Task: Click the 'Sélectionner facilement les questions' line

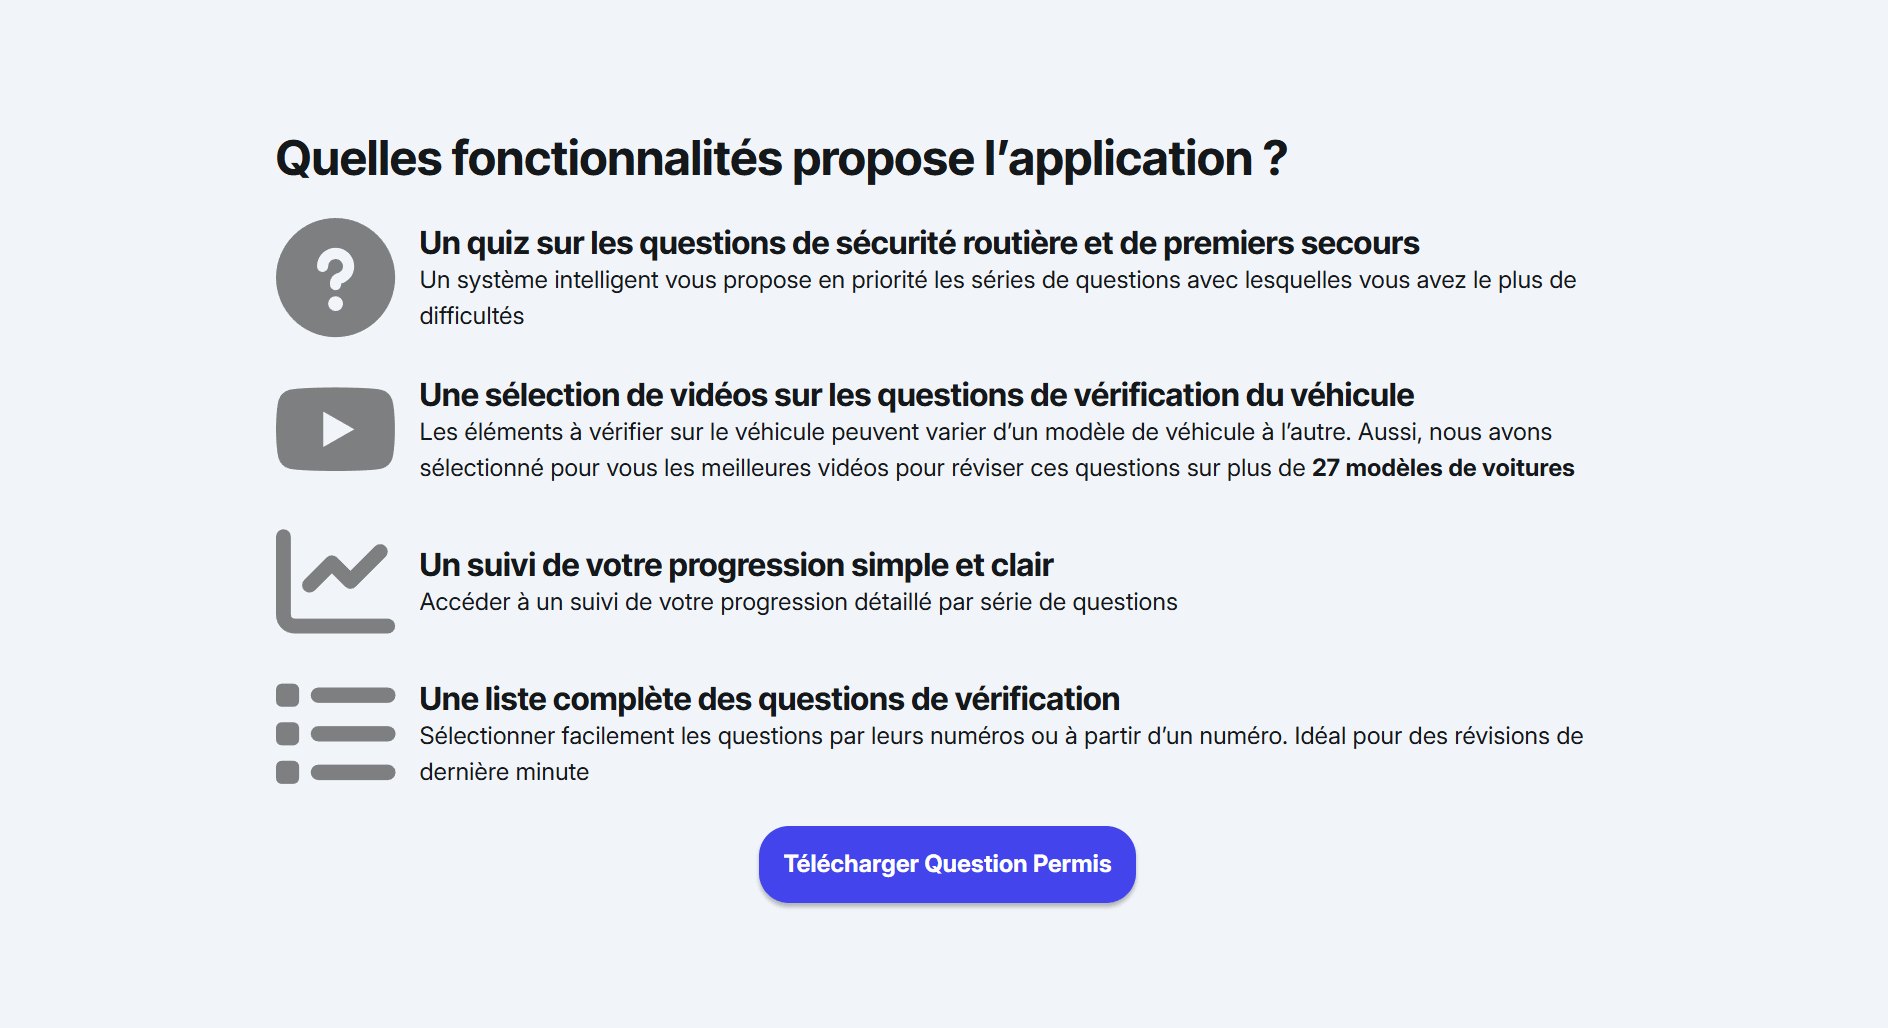Action: coord(1001,736)
